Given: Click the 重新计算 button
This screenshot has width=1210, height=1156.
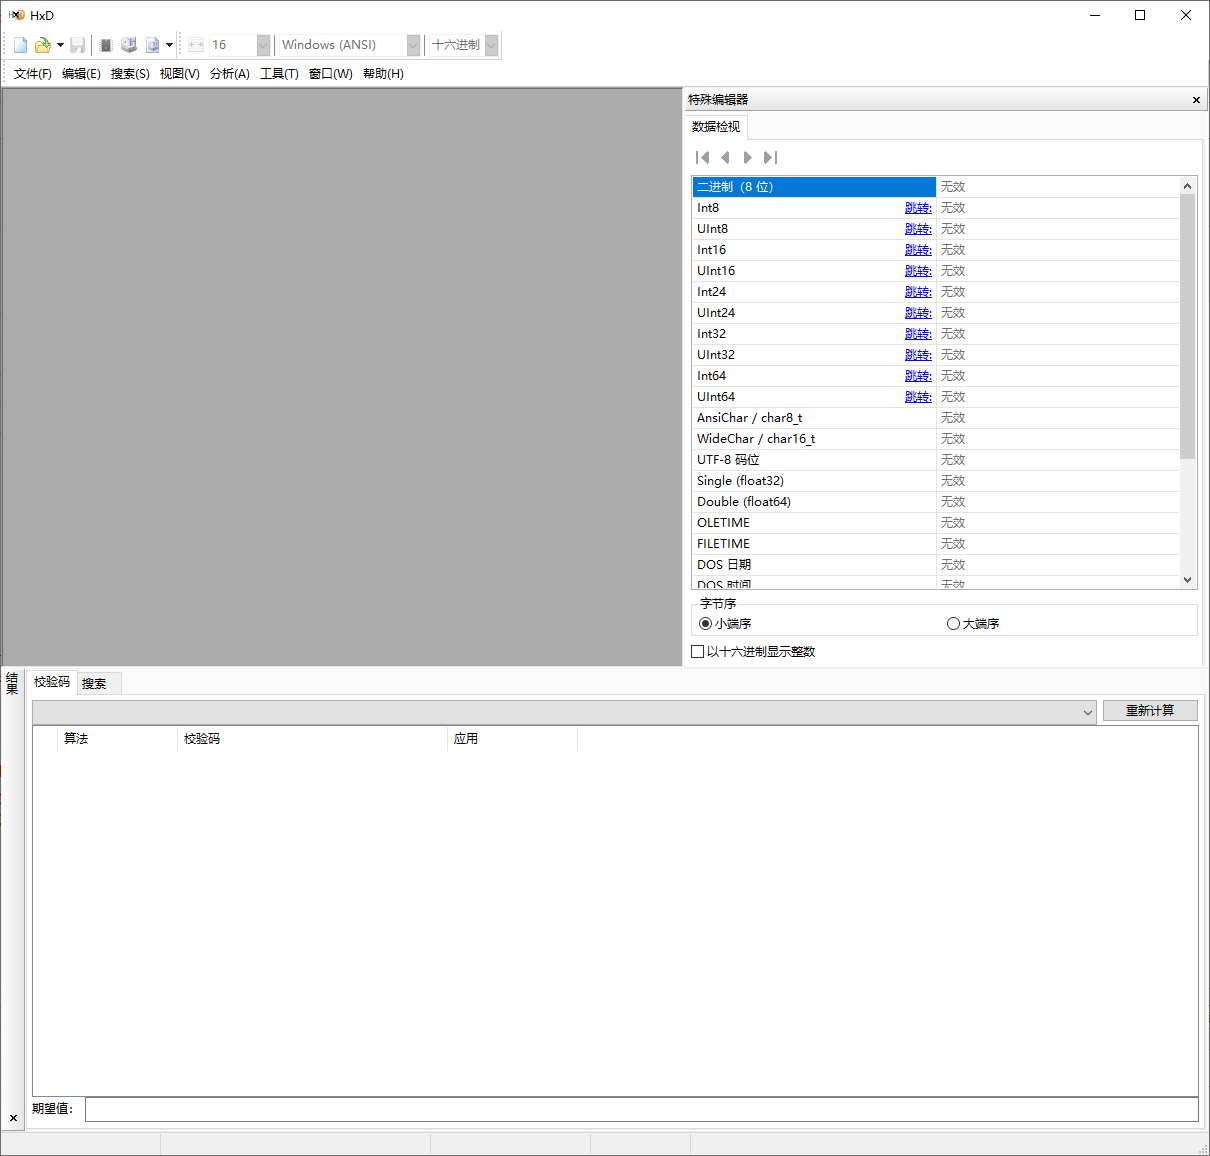Looking at the screenshot, I should 1149,711.
